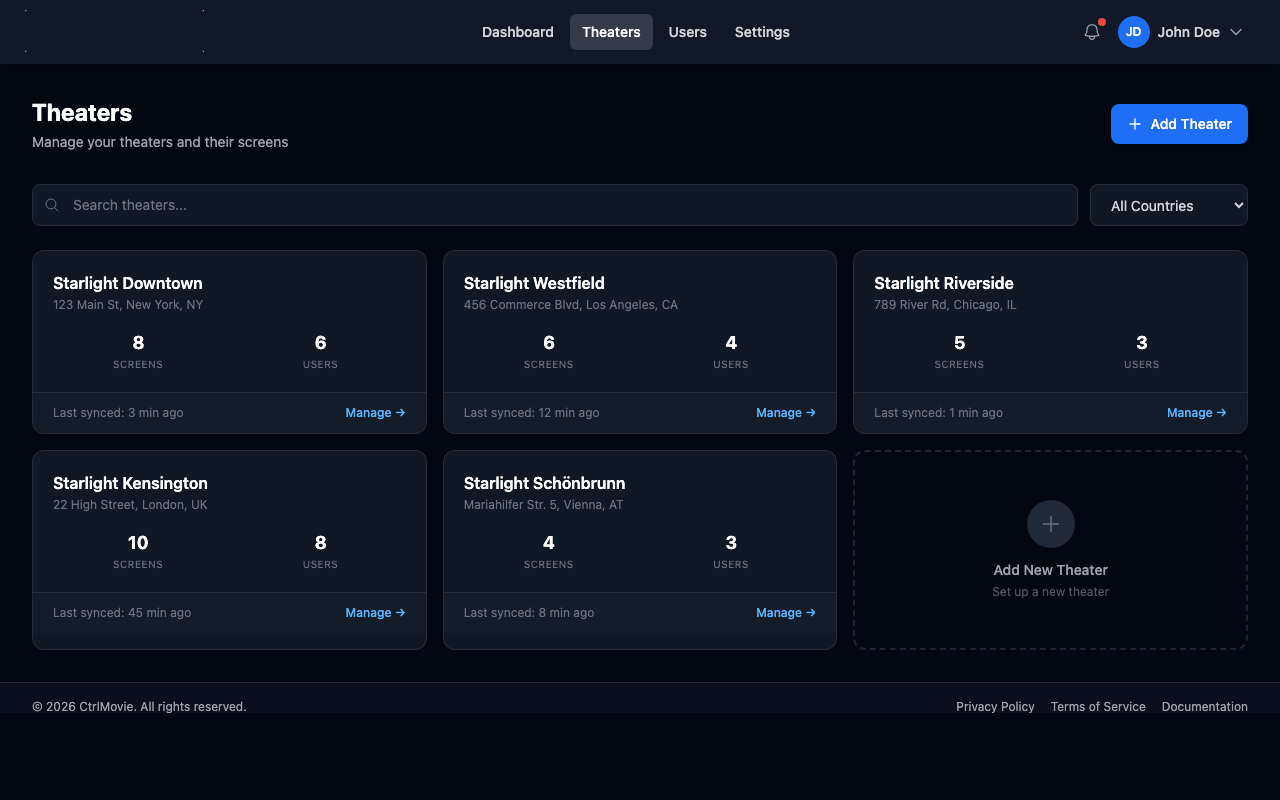The width and height of the screenshot is (1280, 800).
Task: Manage the Starlight Schönbrunn theater
Action: pos(785,613)
